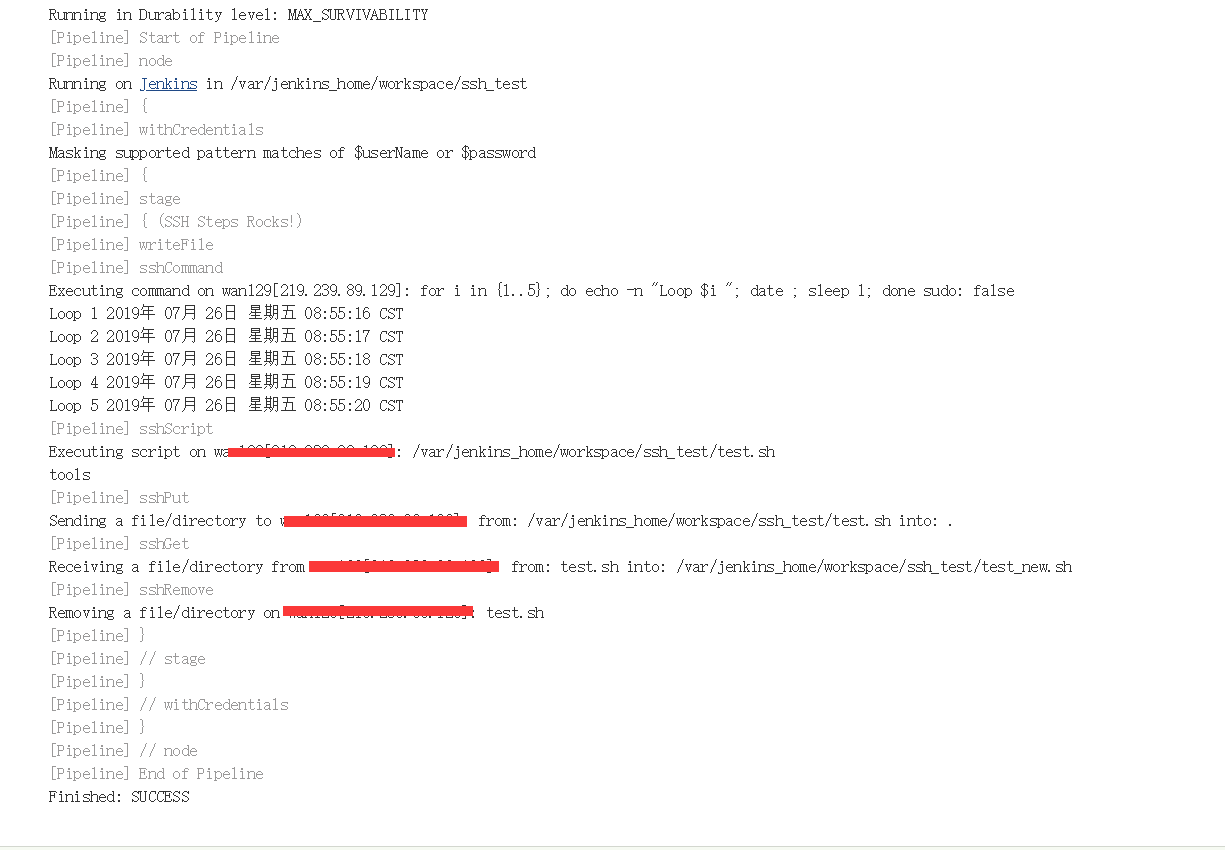Image resolution: width=1225 pixels, height=850 pixels.
Task: Click the 'Finished: SUCCESS' status line
Action: coord(119,797)
